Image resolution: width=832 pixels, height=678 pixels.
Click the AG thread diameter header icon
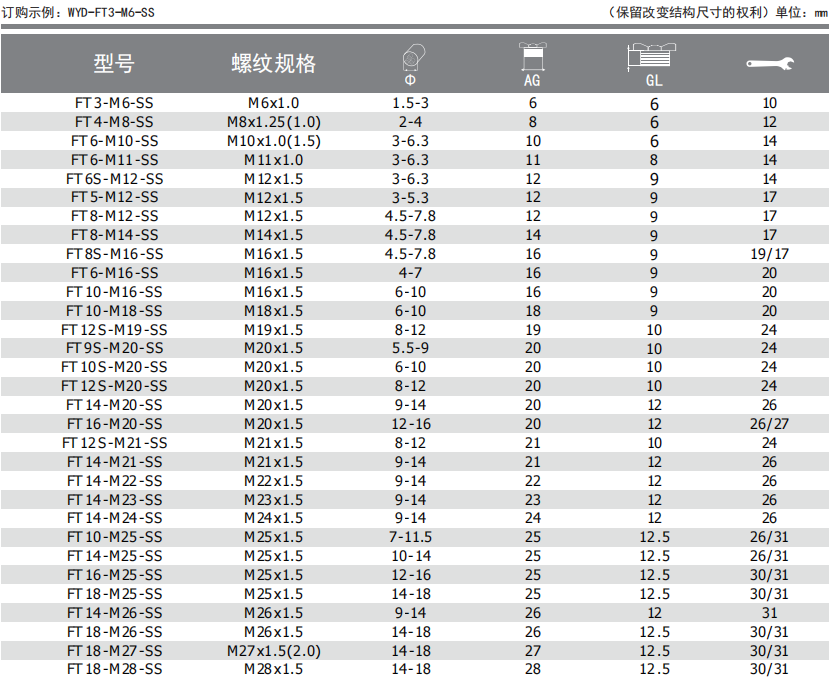click(532, 55)
